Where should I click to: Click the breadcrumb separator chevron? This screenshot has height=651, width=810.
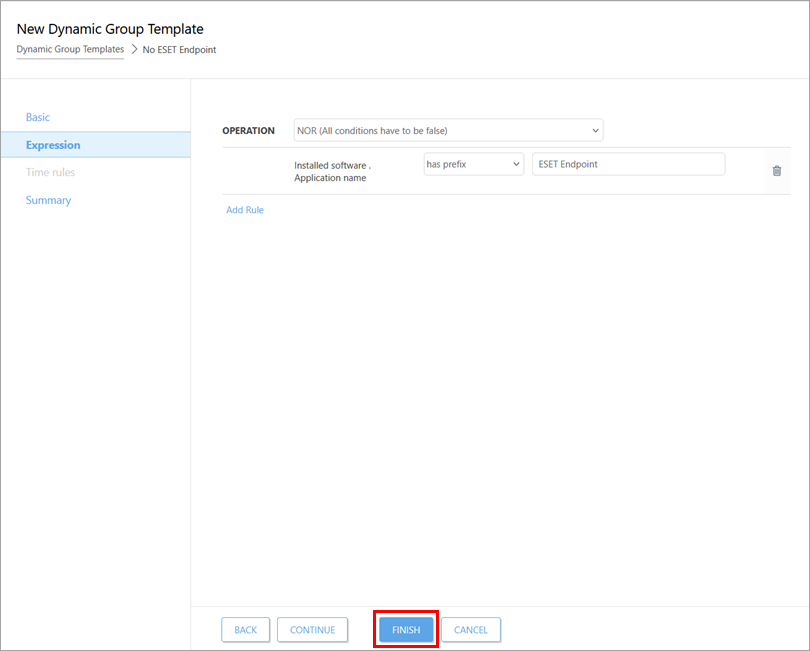134,49
